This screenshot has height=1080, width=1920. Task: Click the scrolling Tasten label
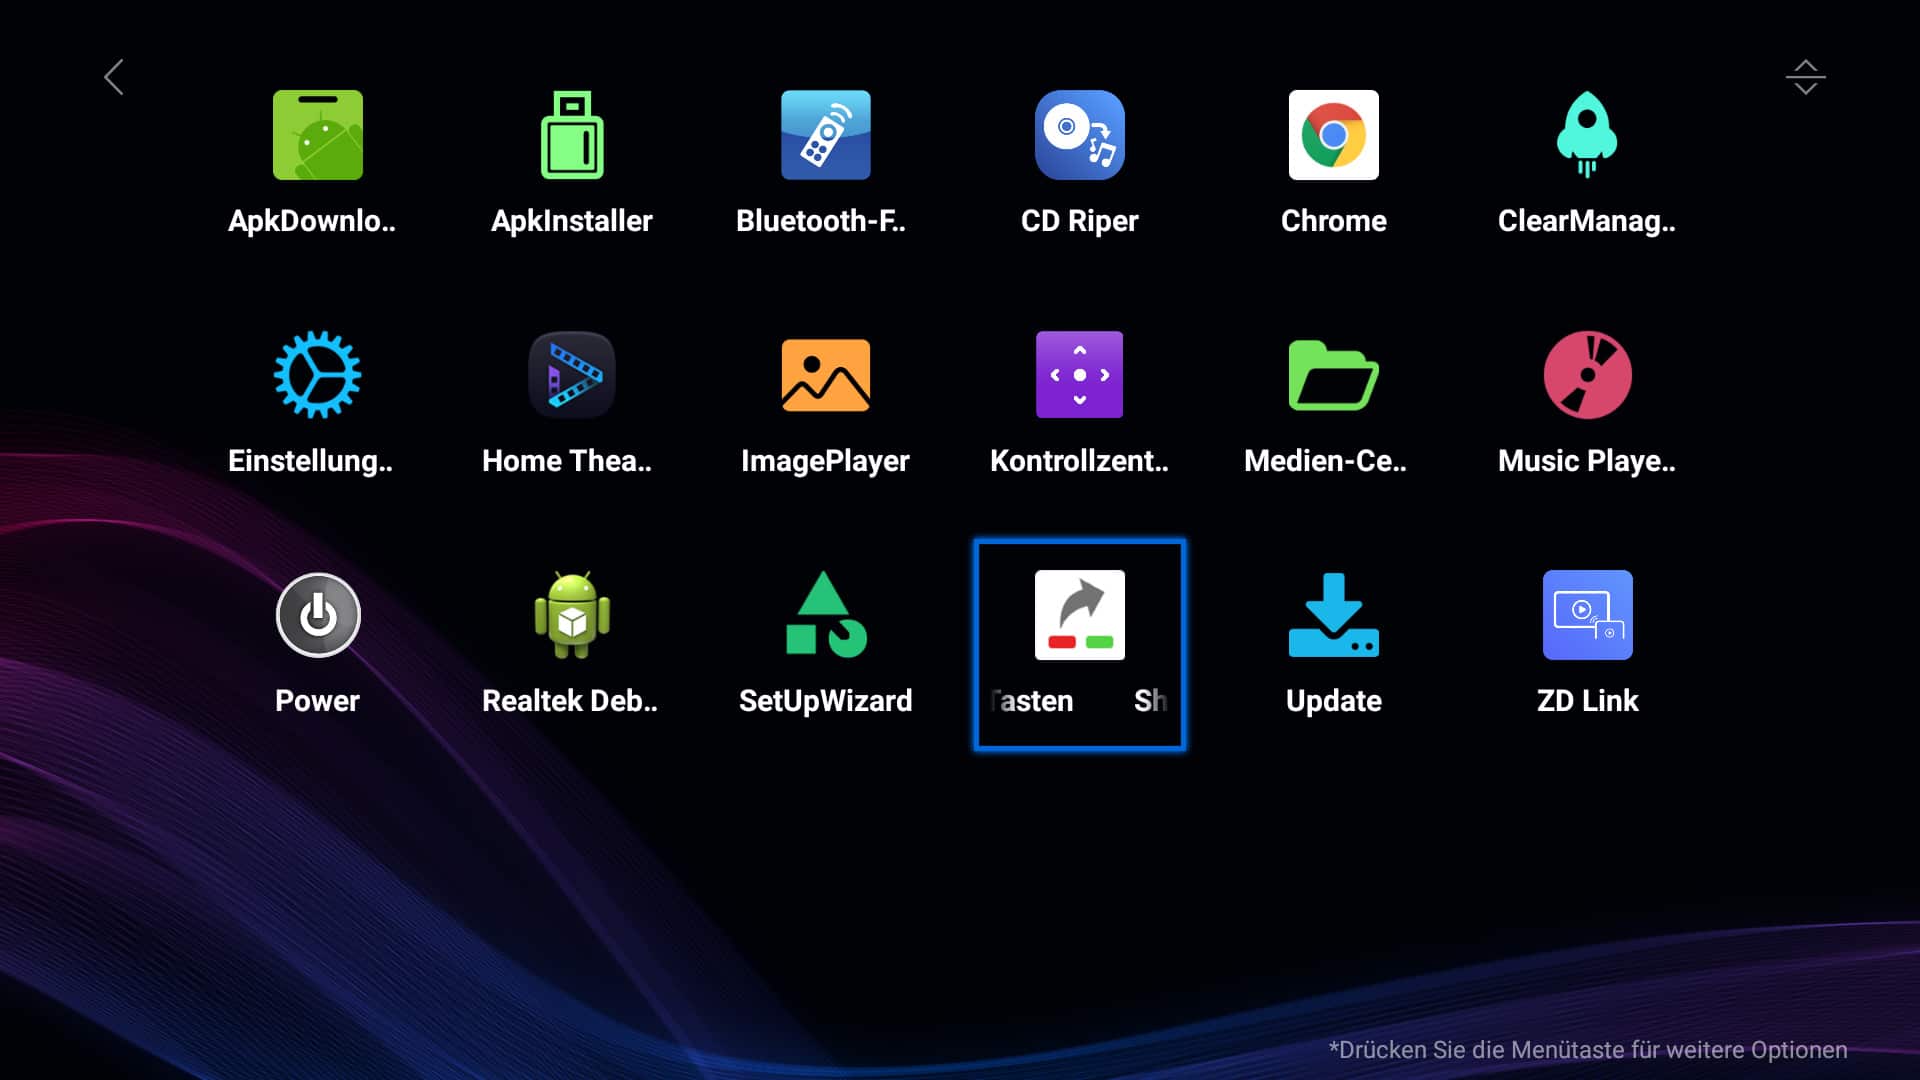click(1079, 701)
